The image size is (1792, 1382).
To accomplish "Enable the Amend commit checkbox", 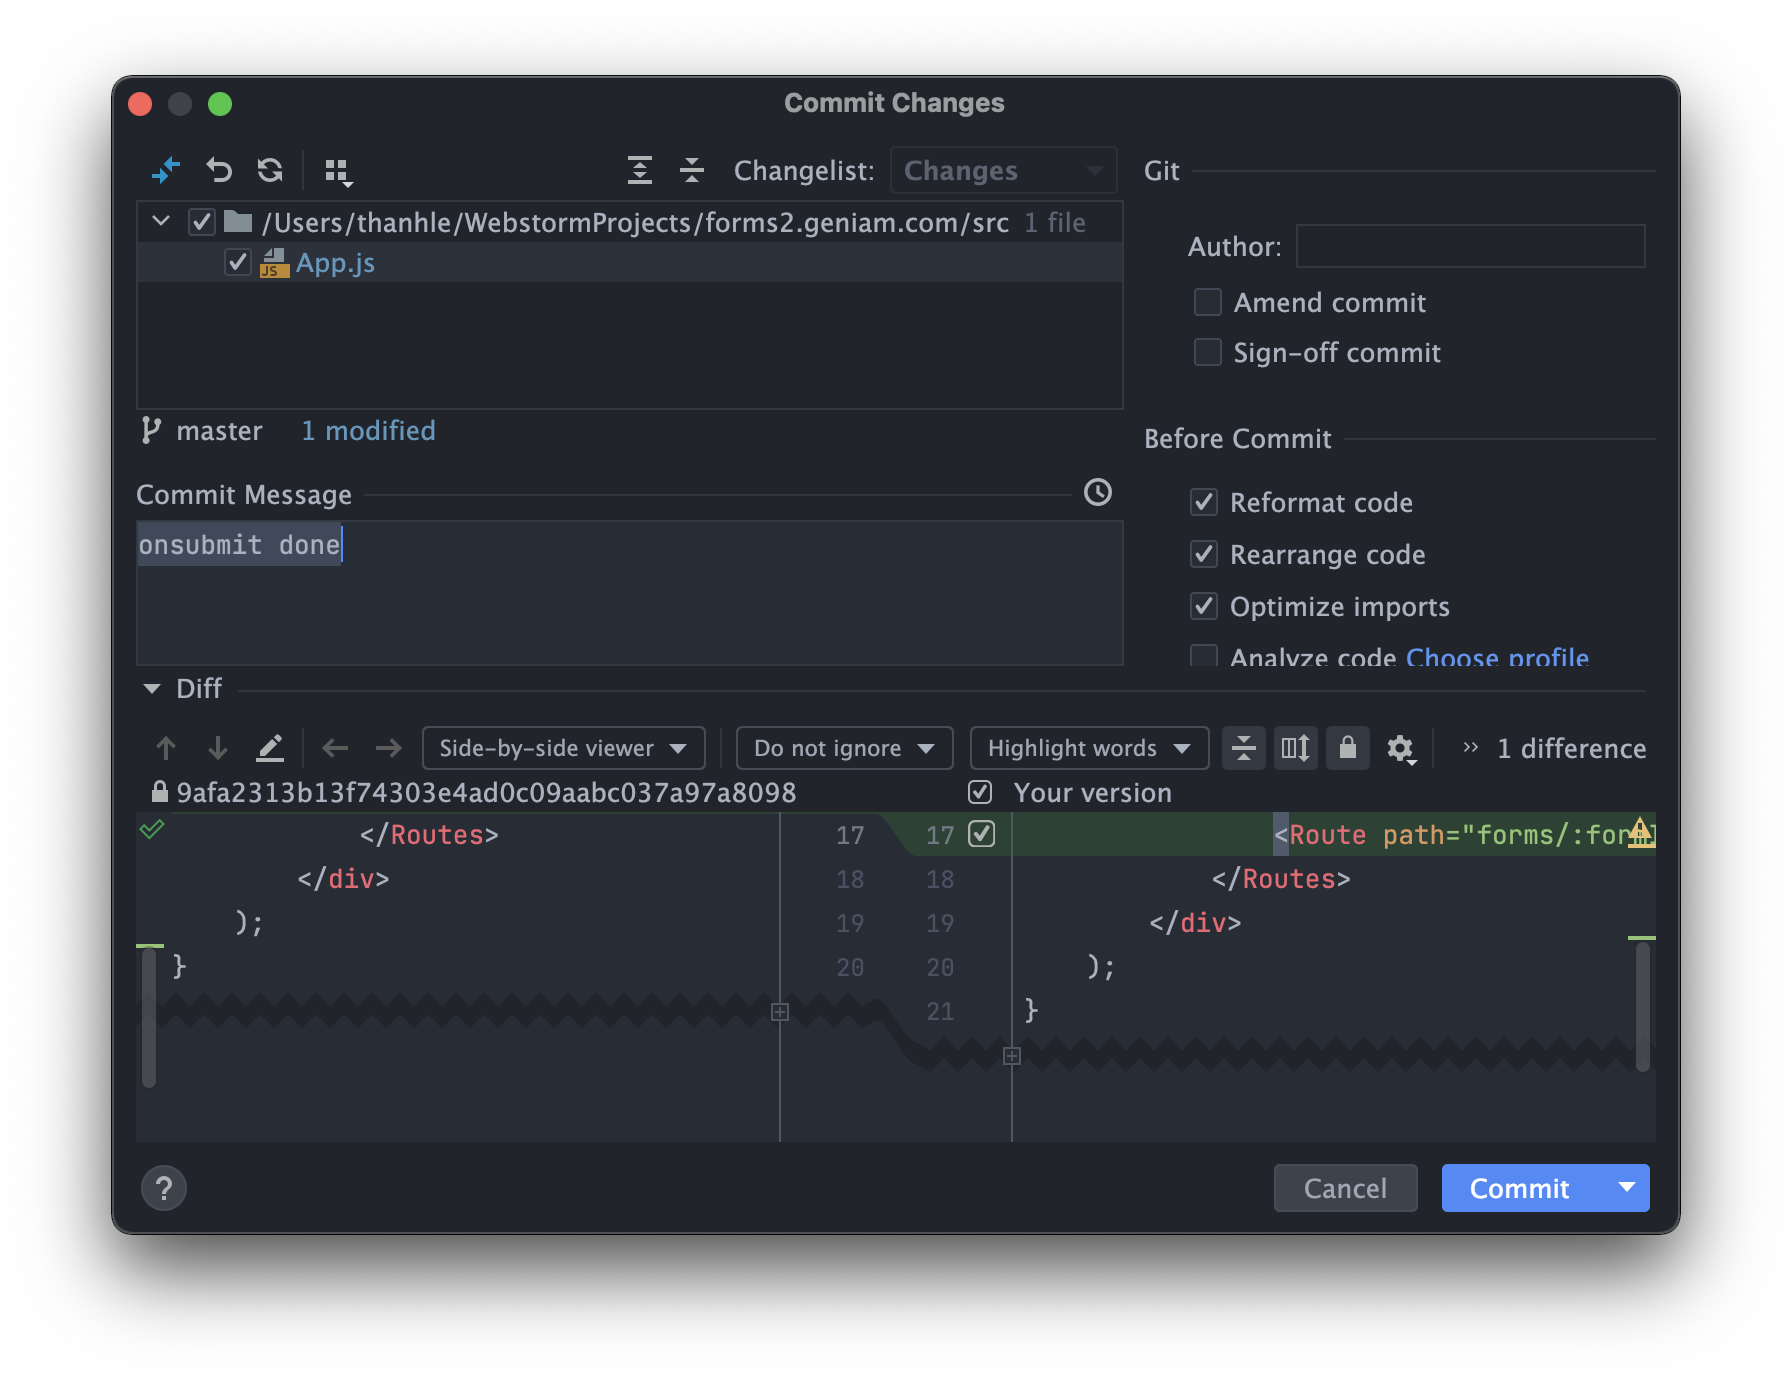I will click(1208, 303).
